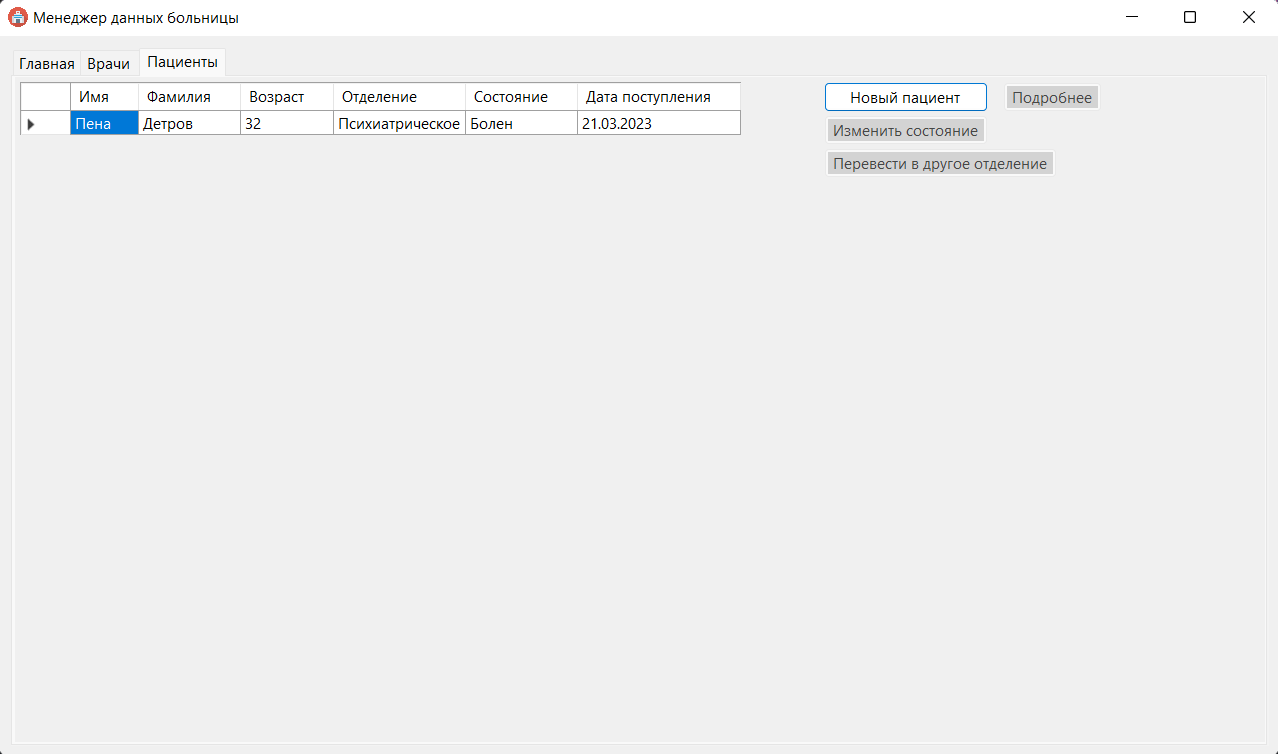Click the Отделение column header
The width and height of the screenshot is (1278, 754).
coord(399,97)
